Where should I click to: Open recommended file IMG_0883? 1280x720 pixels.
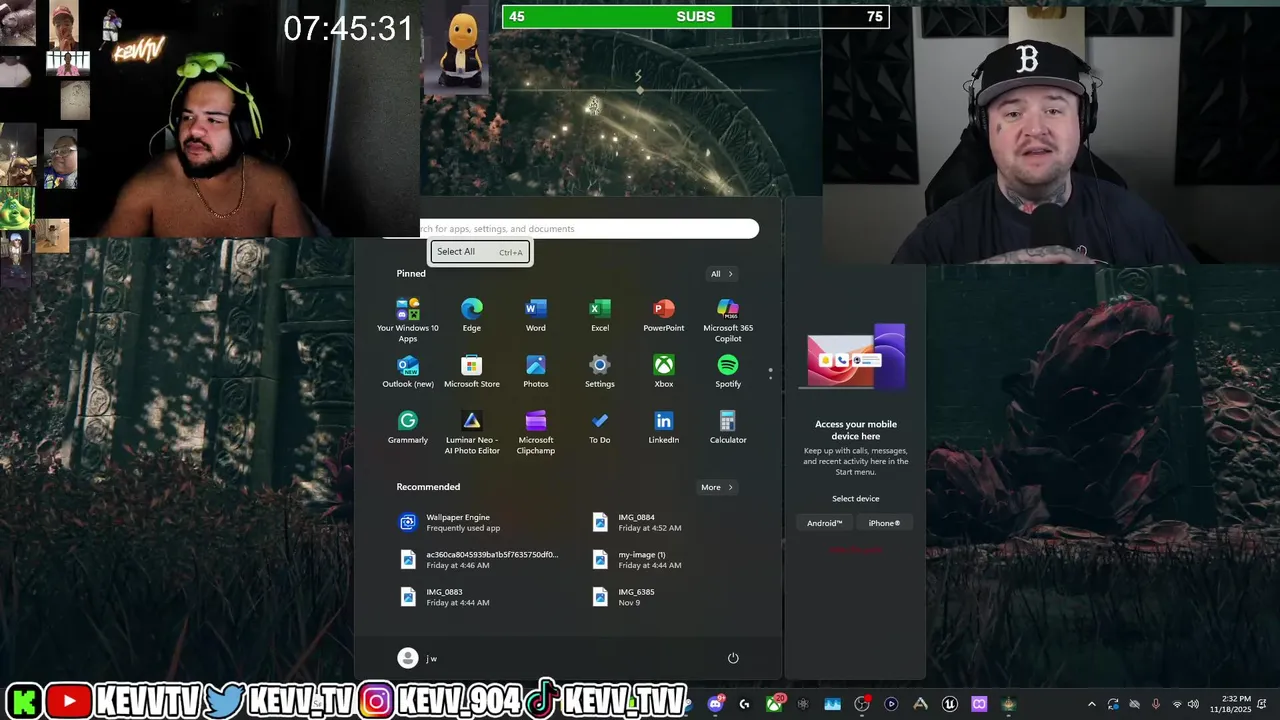[480, 597]
